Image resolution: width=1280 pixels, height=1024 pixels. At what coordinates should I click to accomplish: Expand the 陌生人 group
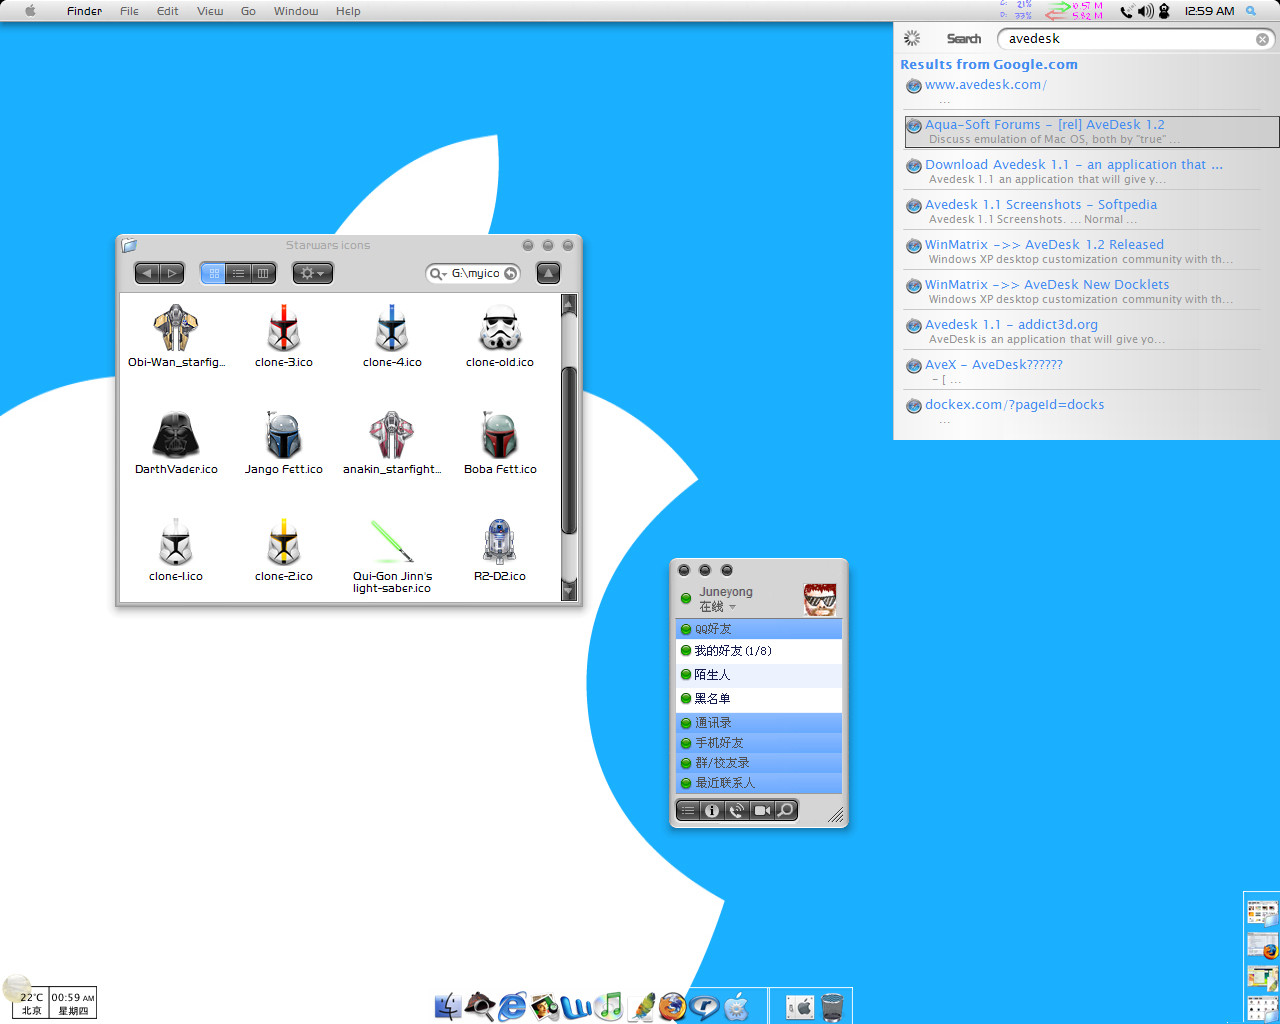(759, 675)
